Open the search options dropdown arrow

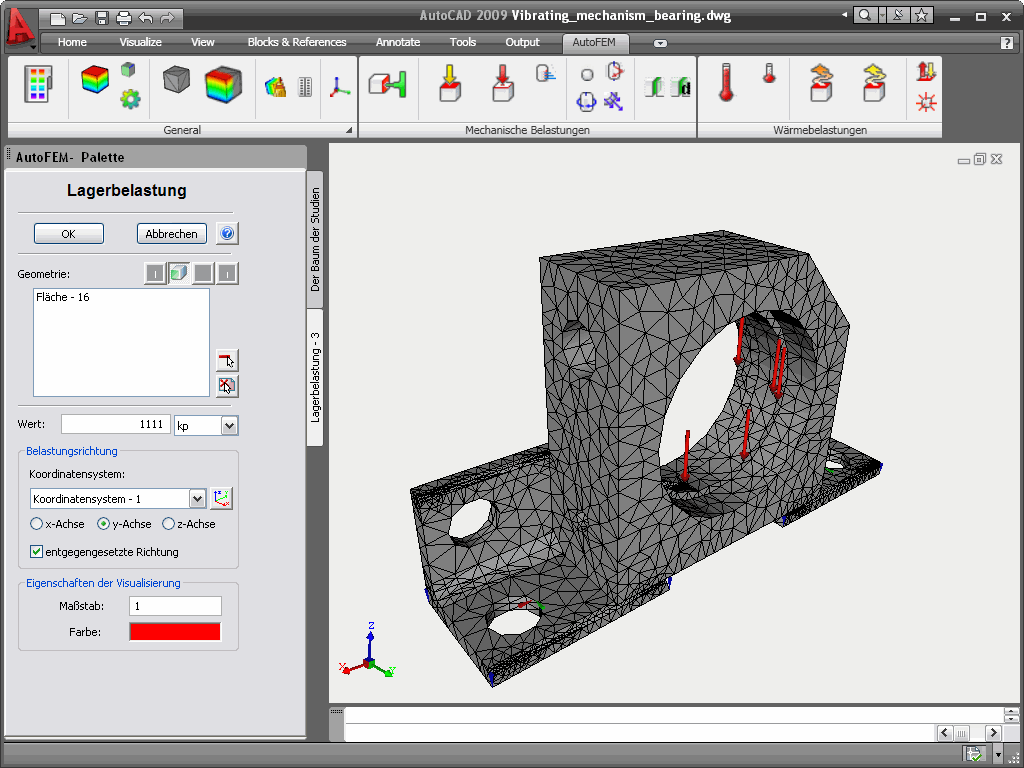click(882, 16)
